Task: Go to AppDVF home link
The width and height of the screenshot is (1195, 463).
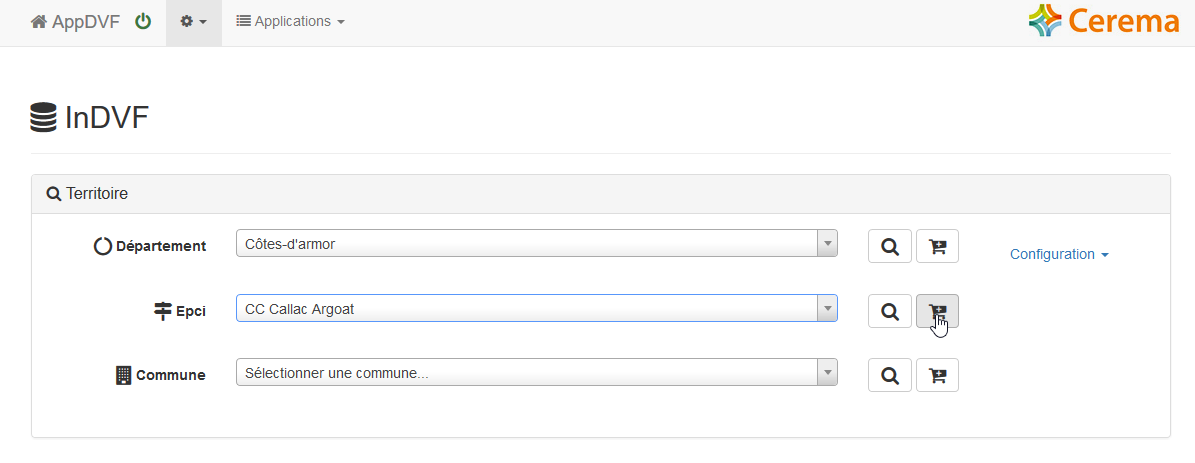Action: pos(75,22)
